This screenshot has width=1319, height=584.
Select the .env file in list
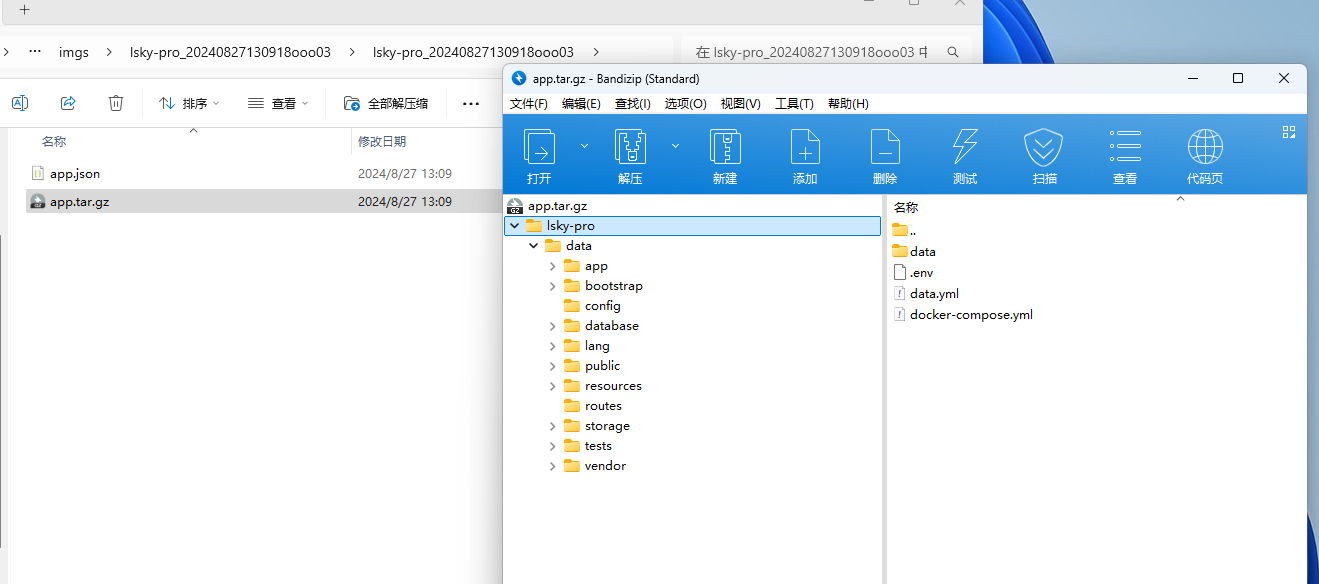coord(912,272)
